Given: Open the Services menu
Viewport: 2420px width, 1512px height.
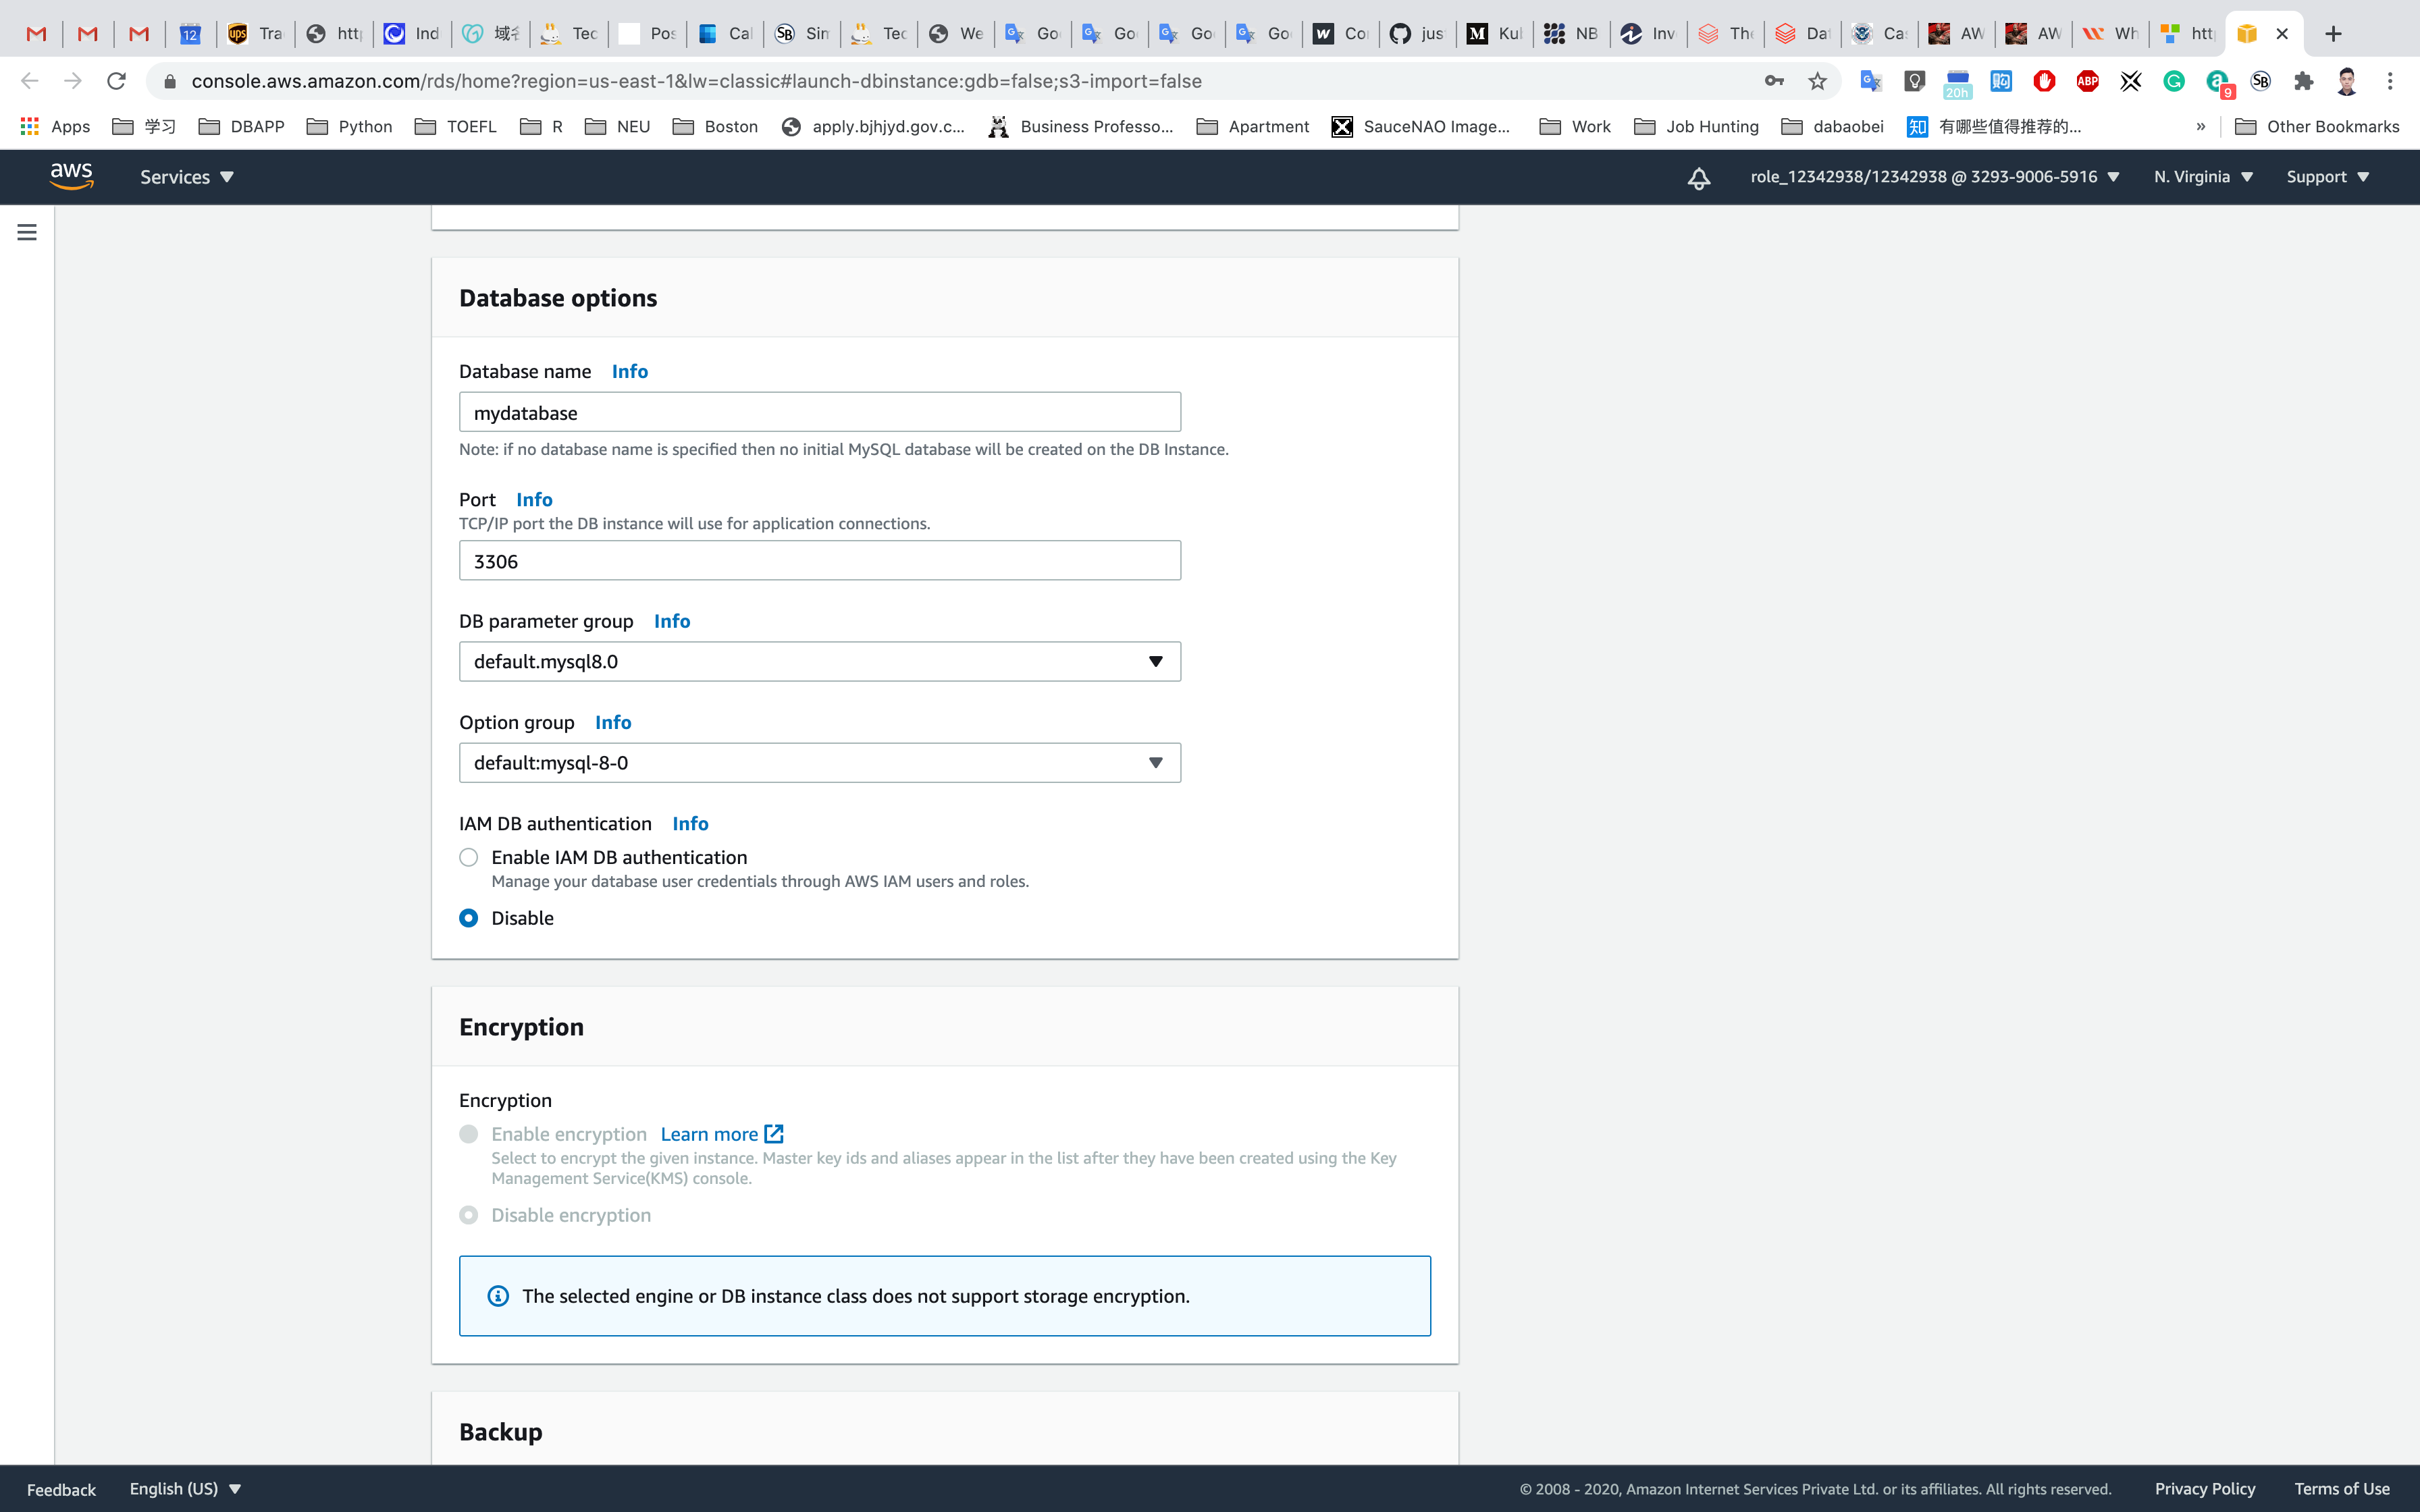Looking at the screenshot, I should pos(186,177).
